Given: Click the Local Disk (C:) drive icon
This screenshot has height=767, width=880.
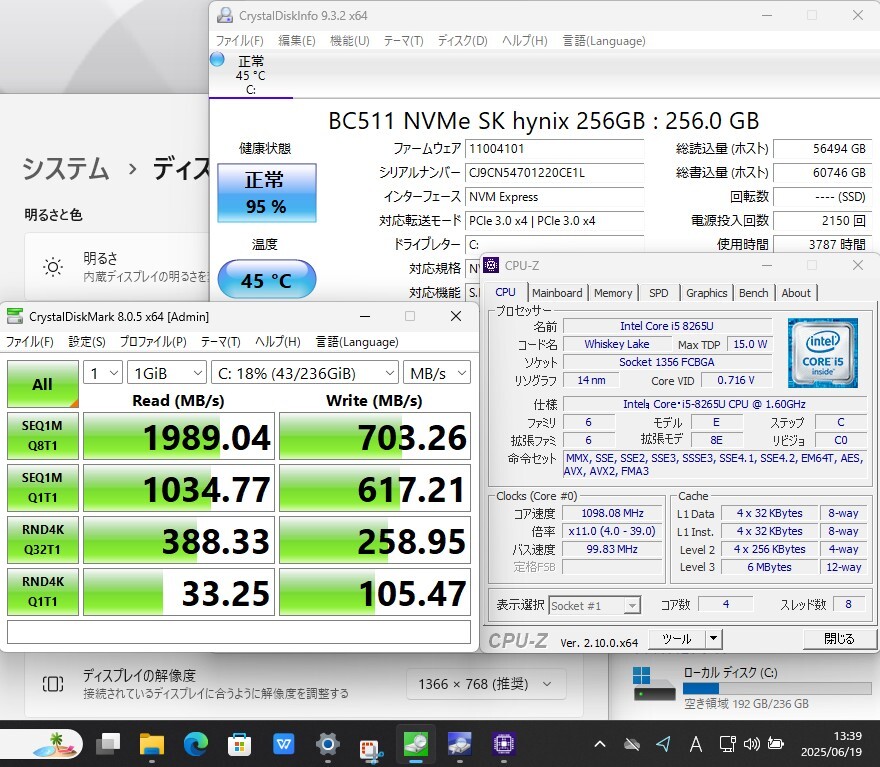Looking at the screenshot, I should (654, 683).
